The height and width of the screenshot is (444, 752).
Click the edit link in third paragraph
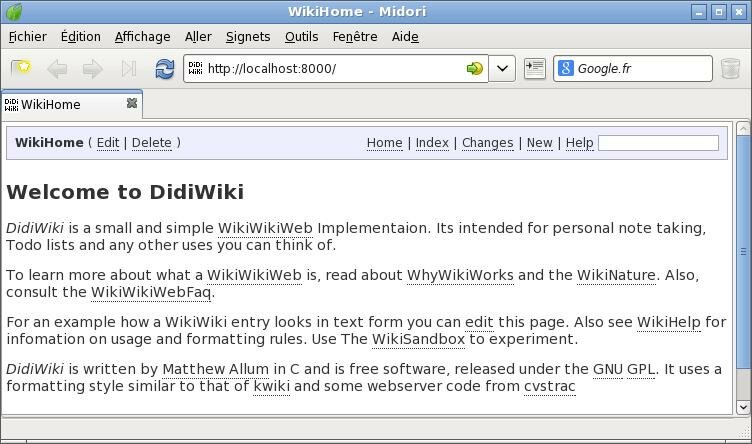point(479,322)
